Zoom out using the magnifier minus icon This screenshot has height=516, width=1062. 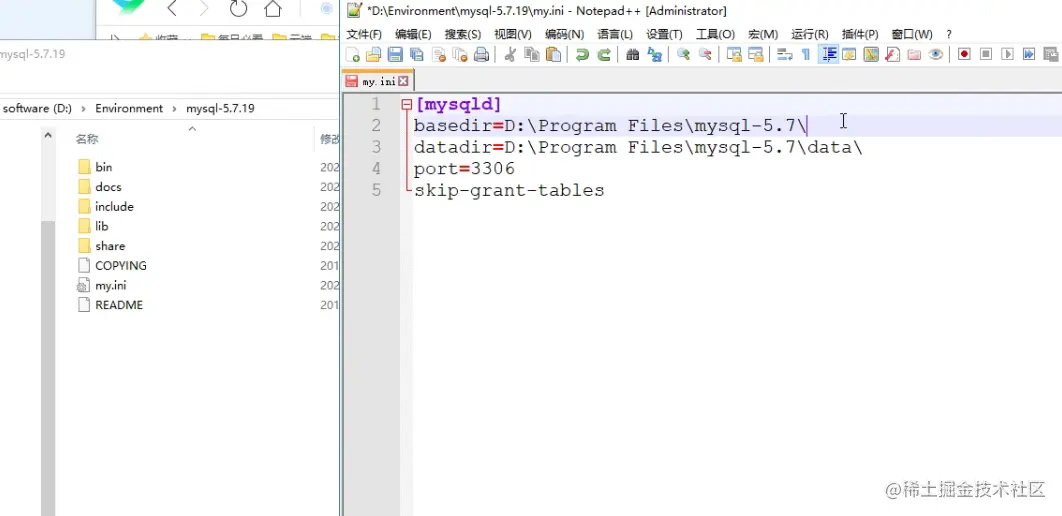pyautogui.click(x=705, y=55)
